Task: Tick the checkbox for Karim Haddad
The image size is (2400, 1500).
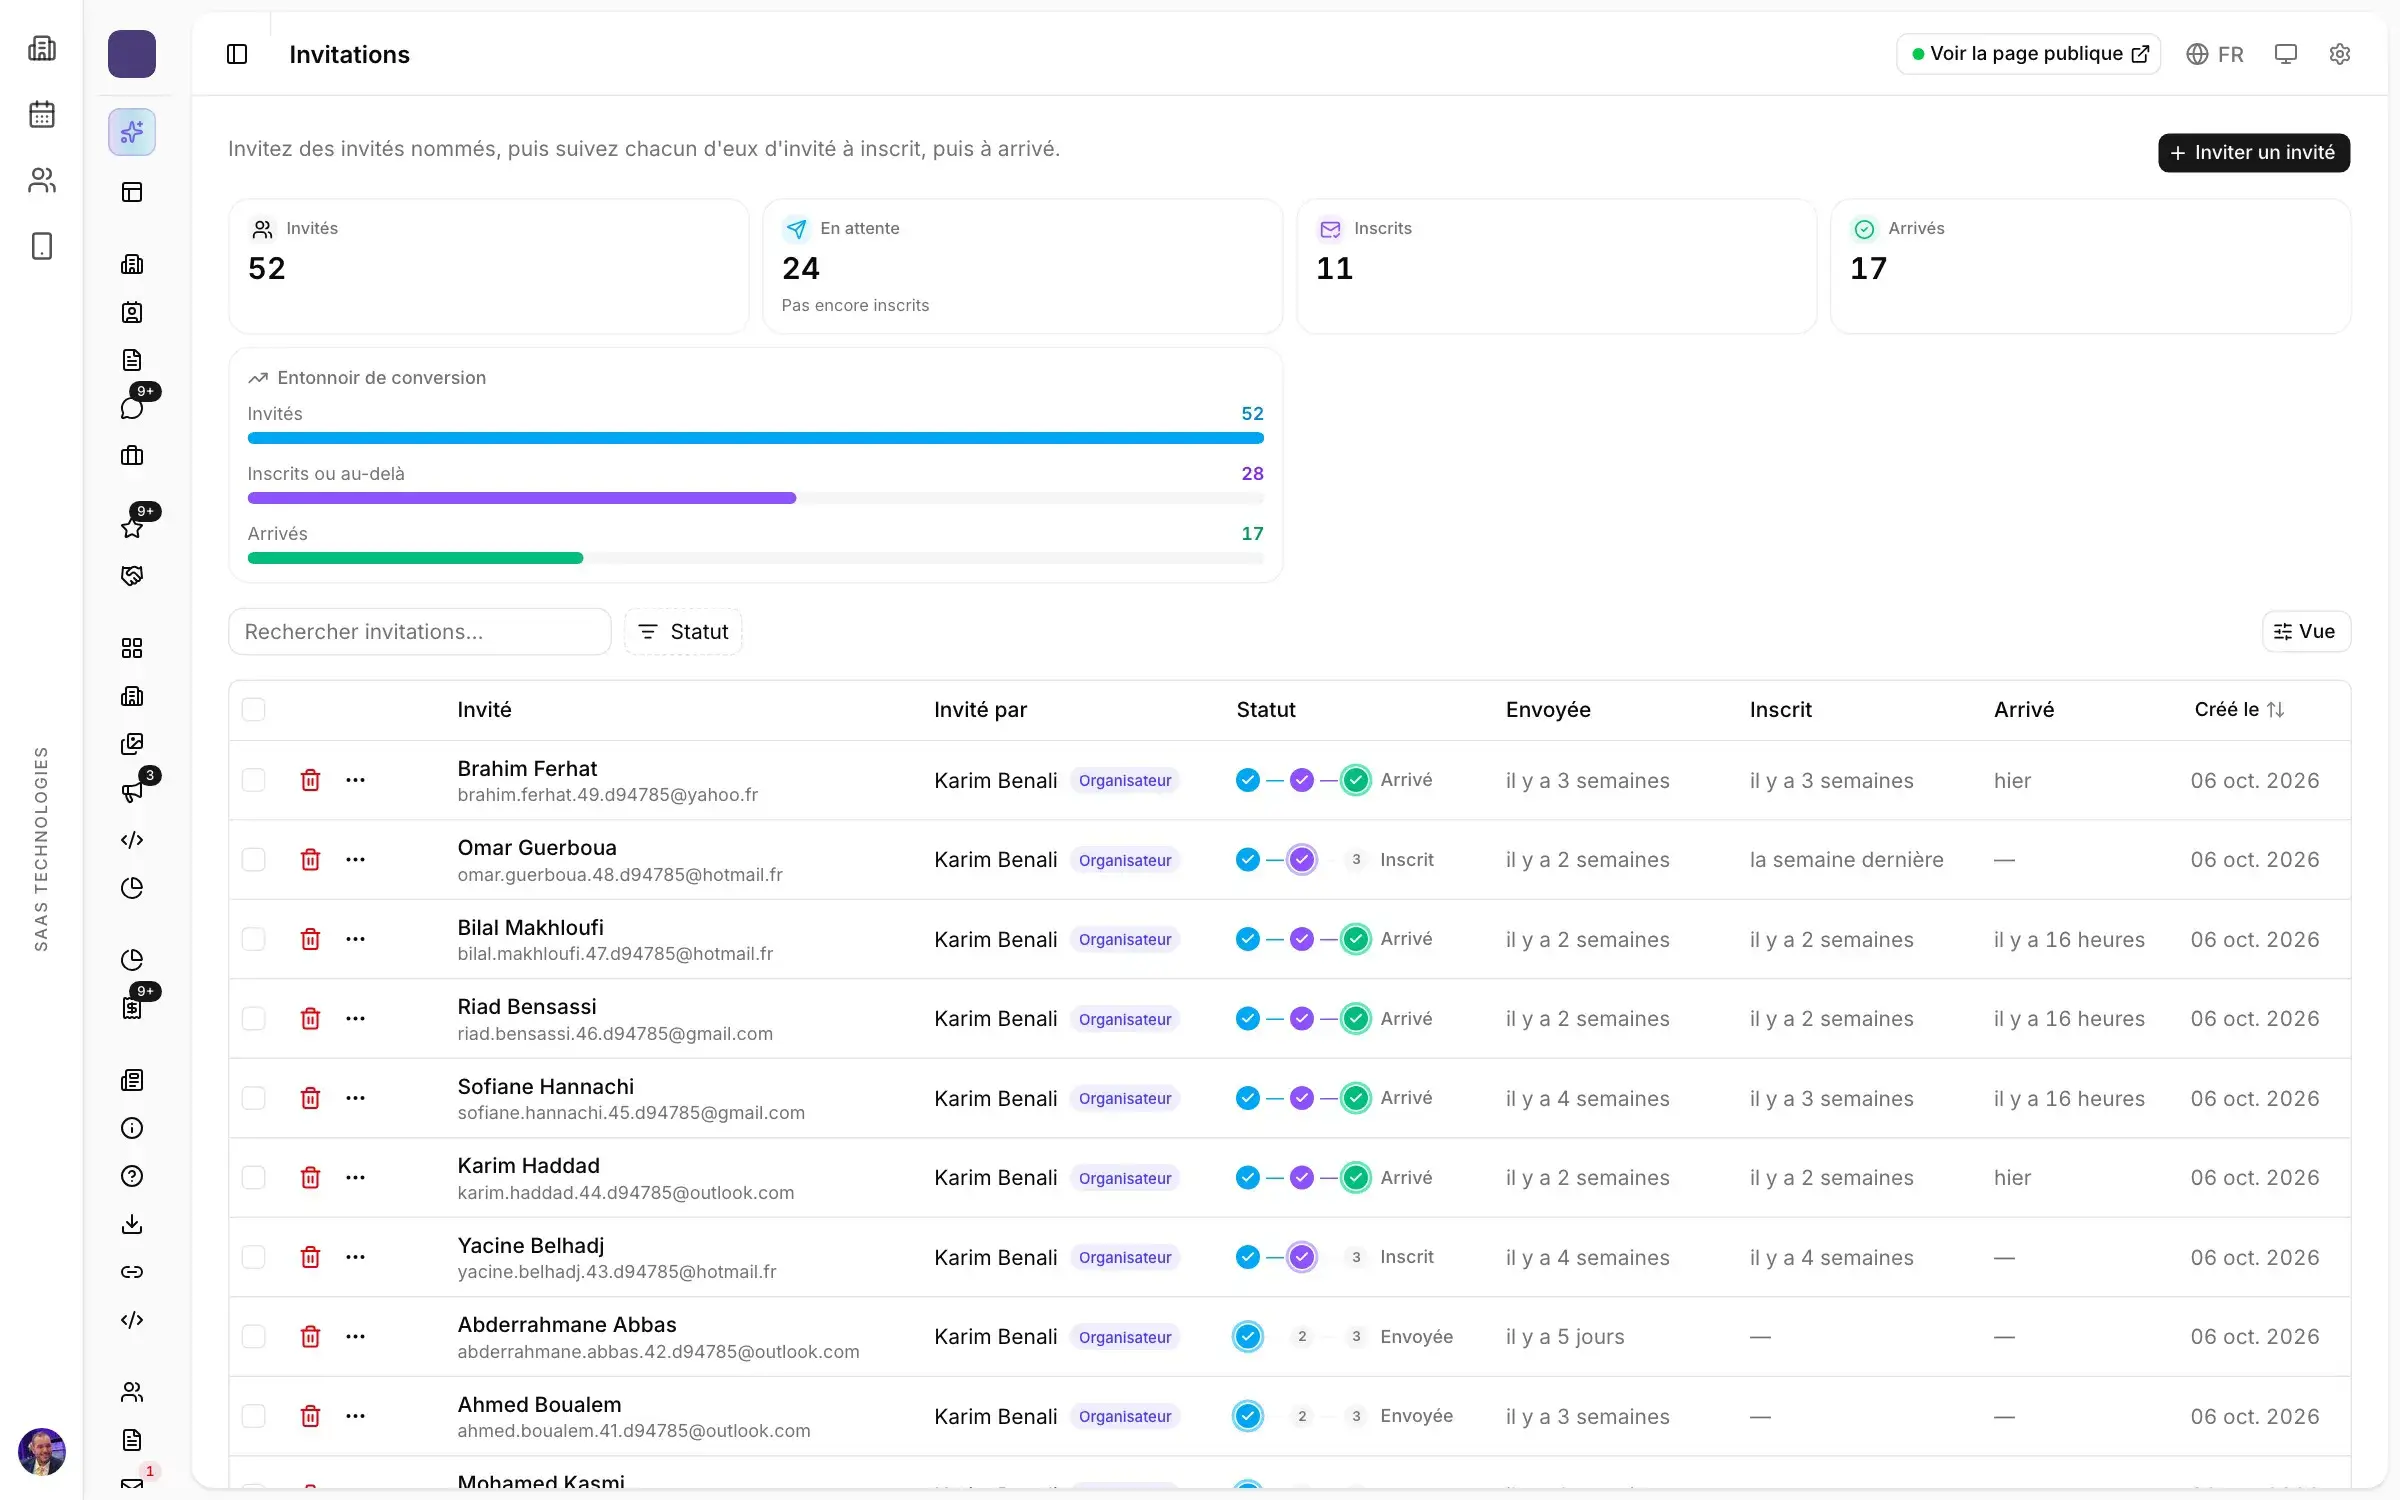Action: click(254, 1178)
